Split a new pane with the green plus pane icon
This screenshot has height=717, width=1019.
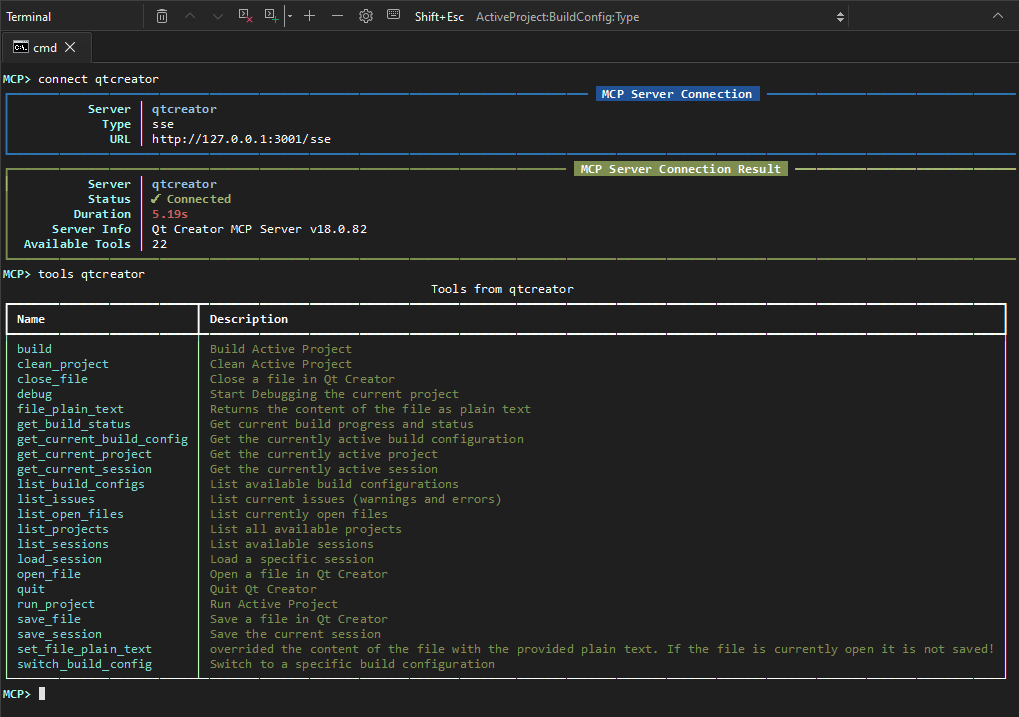click(271, 16)
